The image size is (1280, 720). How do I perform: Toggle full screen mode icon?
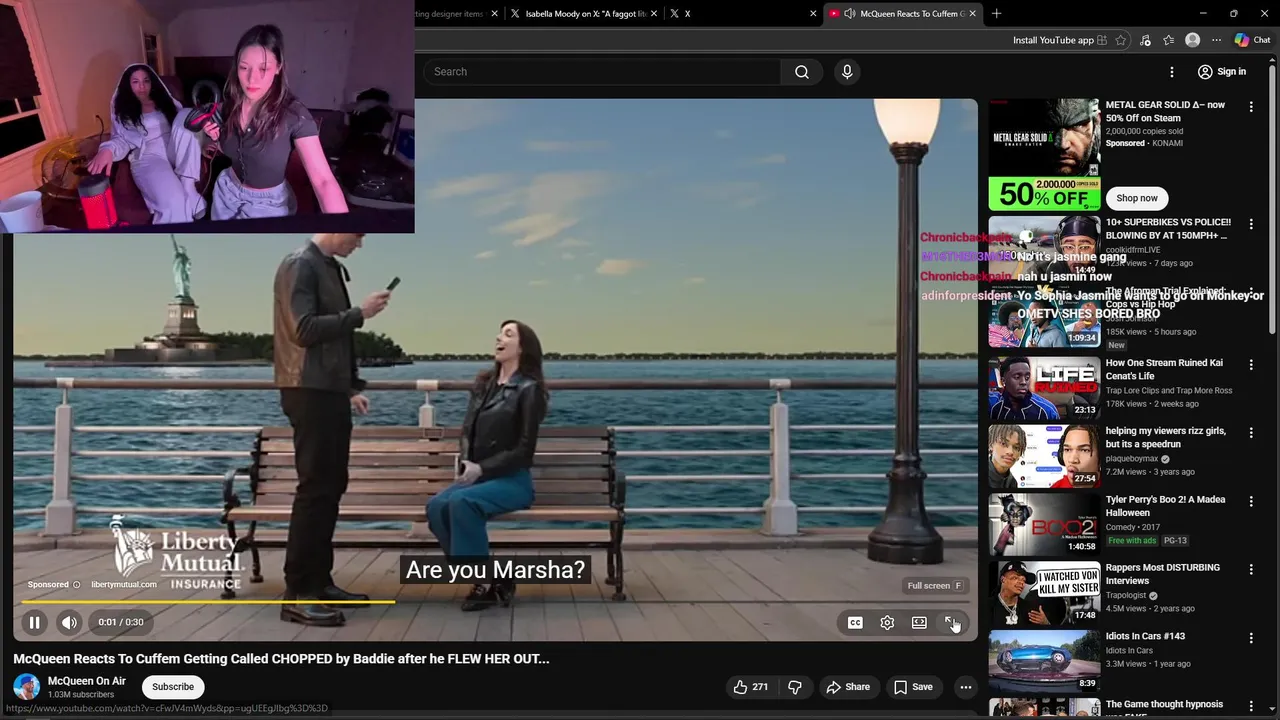pos(952,622)
